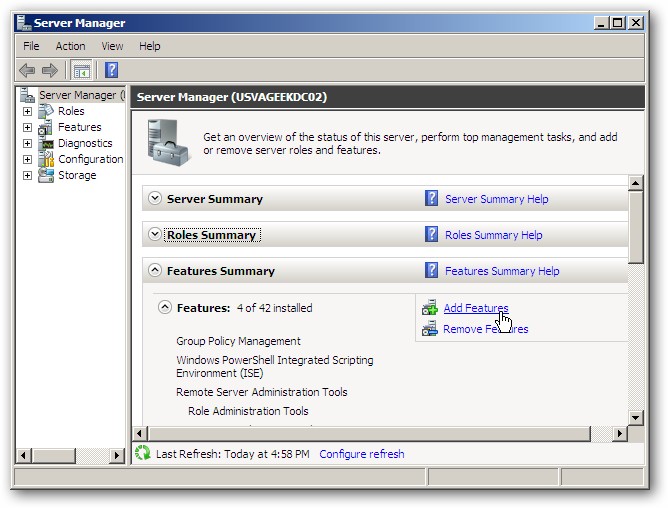Click the server toolbox overview icon

tap(168, 143)
